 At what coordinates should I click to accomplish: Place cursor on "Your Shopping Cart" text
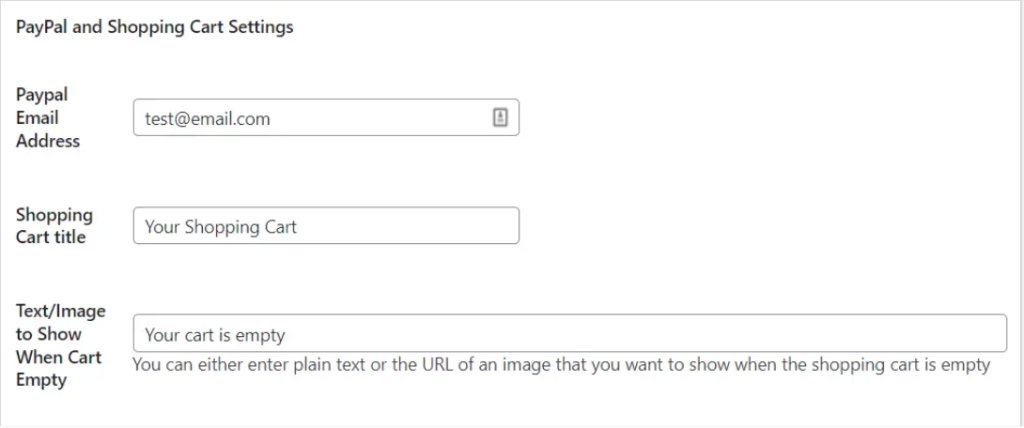coord(221,227)
